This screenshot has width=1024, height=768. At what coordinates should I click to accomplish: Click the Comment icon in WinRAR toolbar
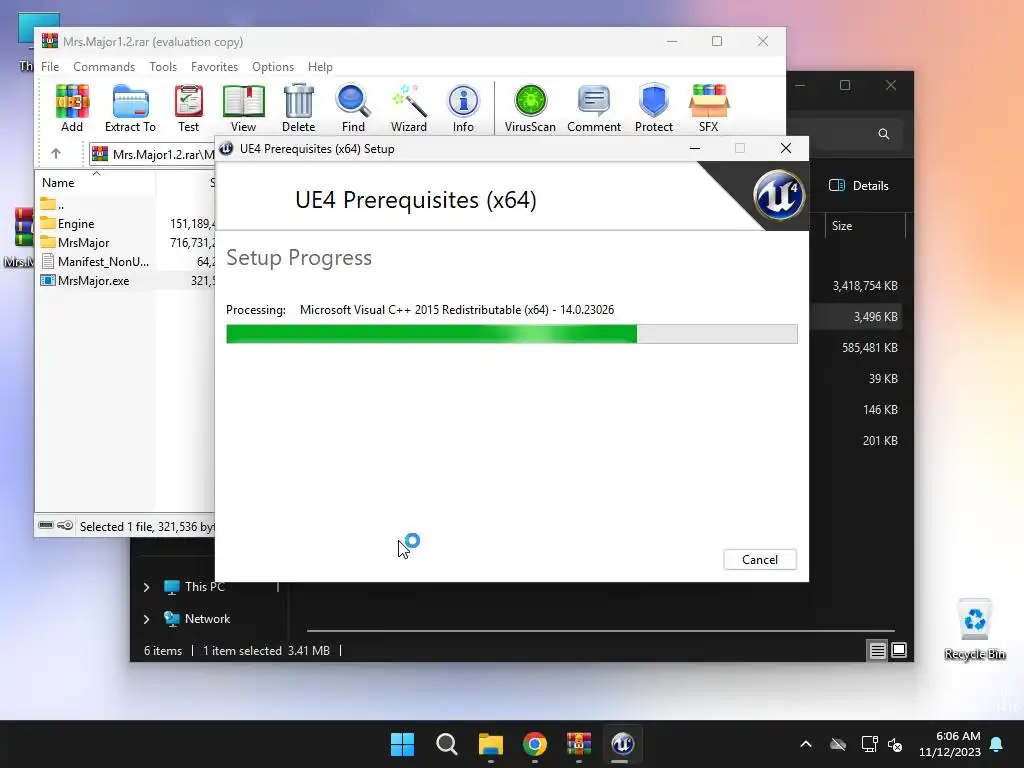594,108
